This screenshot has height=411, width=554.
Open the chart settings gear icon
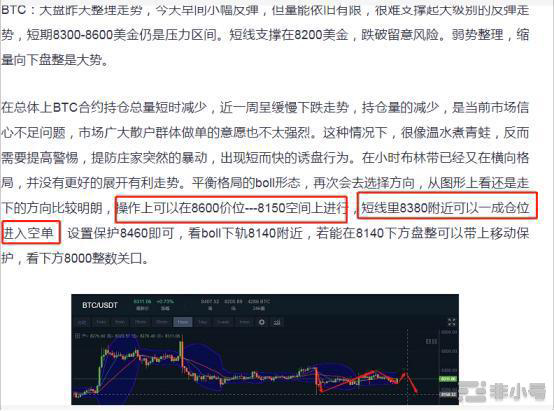click(261, 322)
